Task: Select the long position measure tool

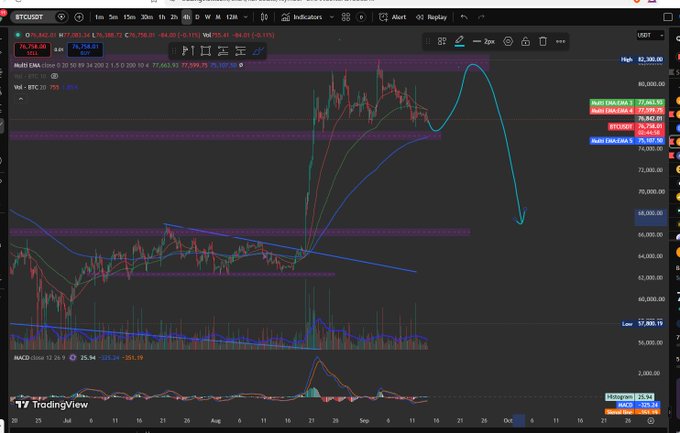Action: [x=188, y=51]
